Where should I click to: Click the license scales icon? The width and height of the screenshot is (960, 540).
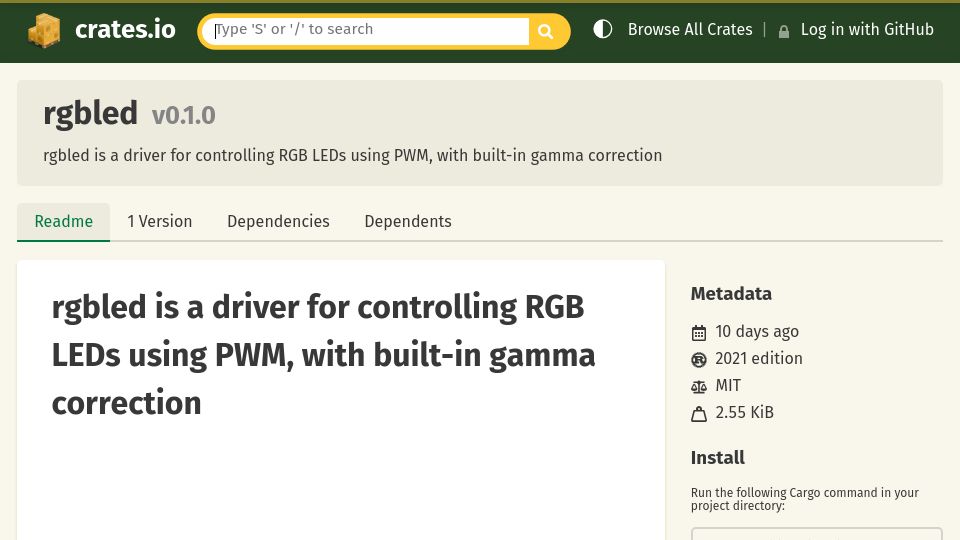(699, 386)
